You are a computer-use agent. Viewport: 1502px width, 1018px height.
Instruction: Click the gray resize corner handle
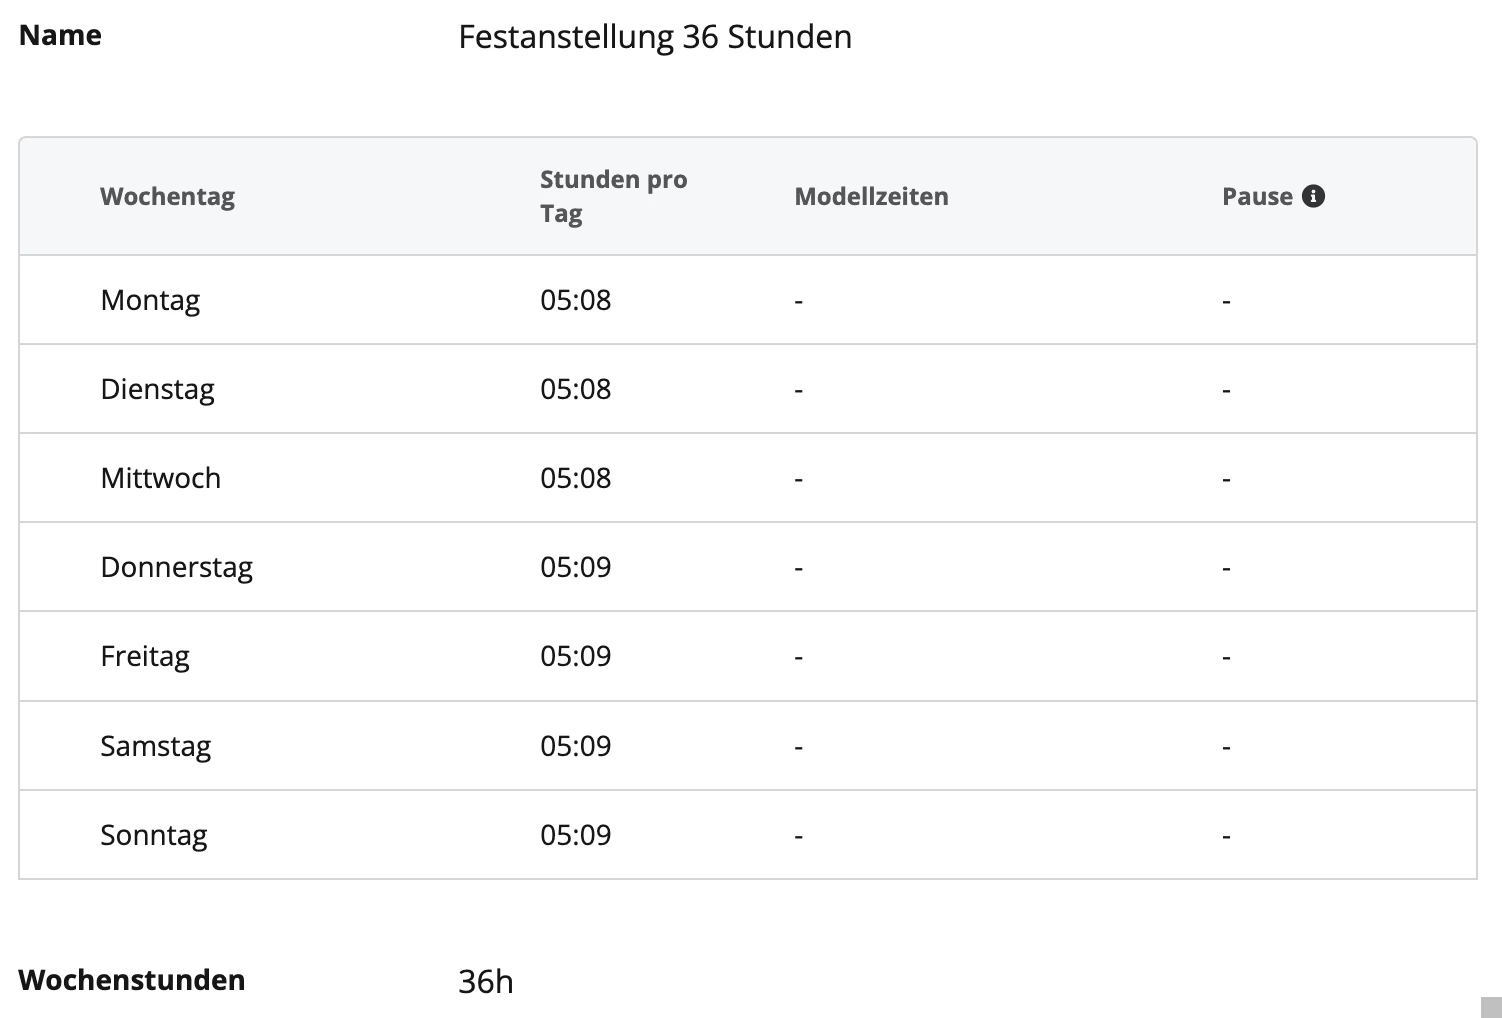point(1491,1006)
